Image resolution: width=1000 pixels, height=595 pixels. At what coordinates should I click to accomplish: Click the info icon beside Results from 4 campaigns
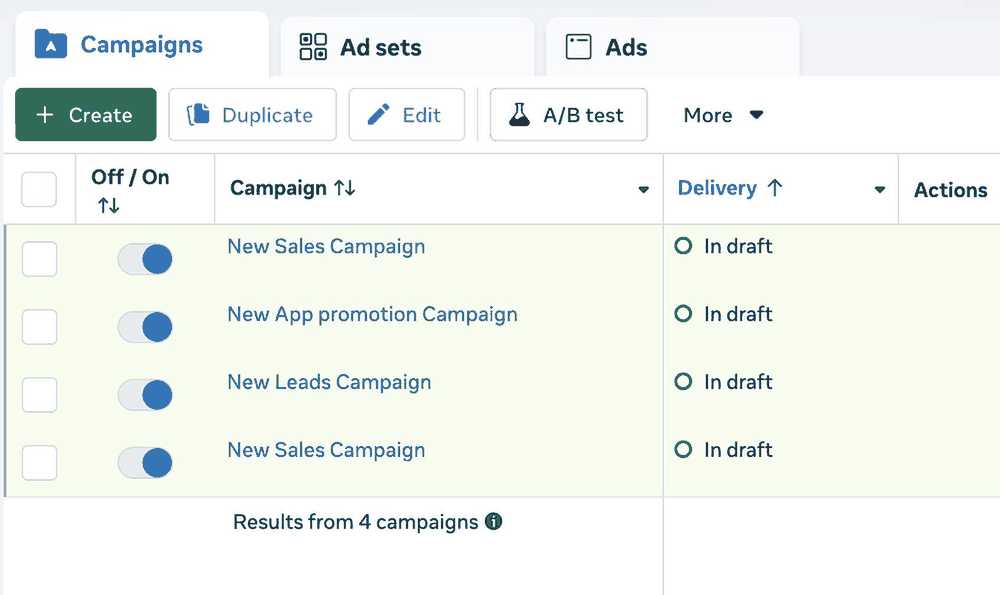[494, 522]
